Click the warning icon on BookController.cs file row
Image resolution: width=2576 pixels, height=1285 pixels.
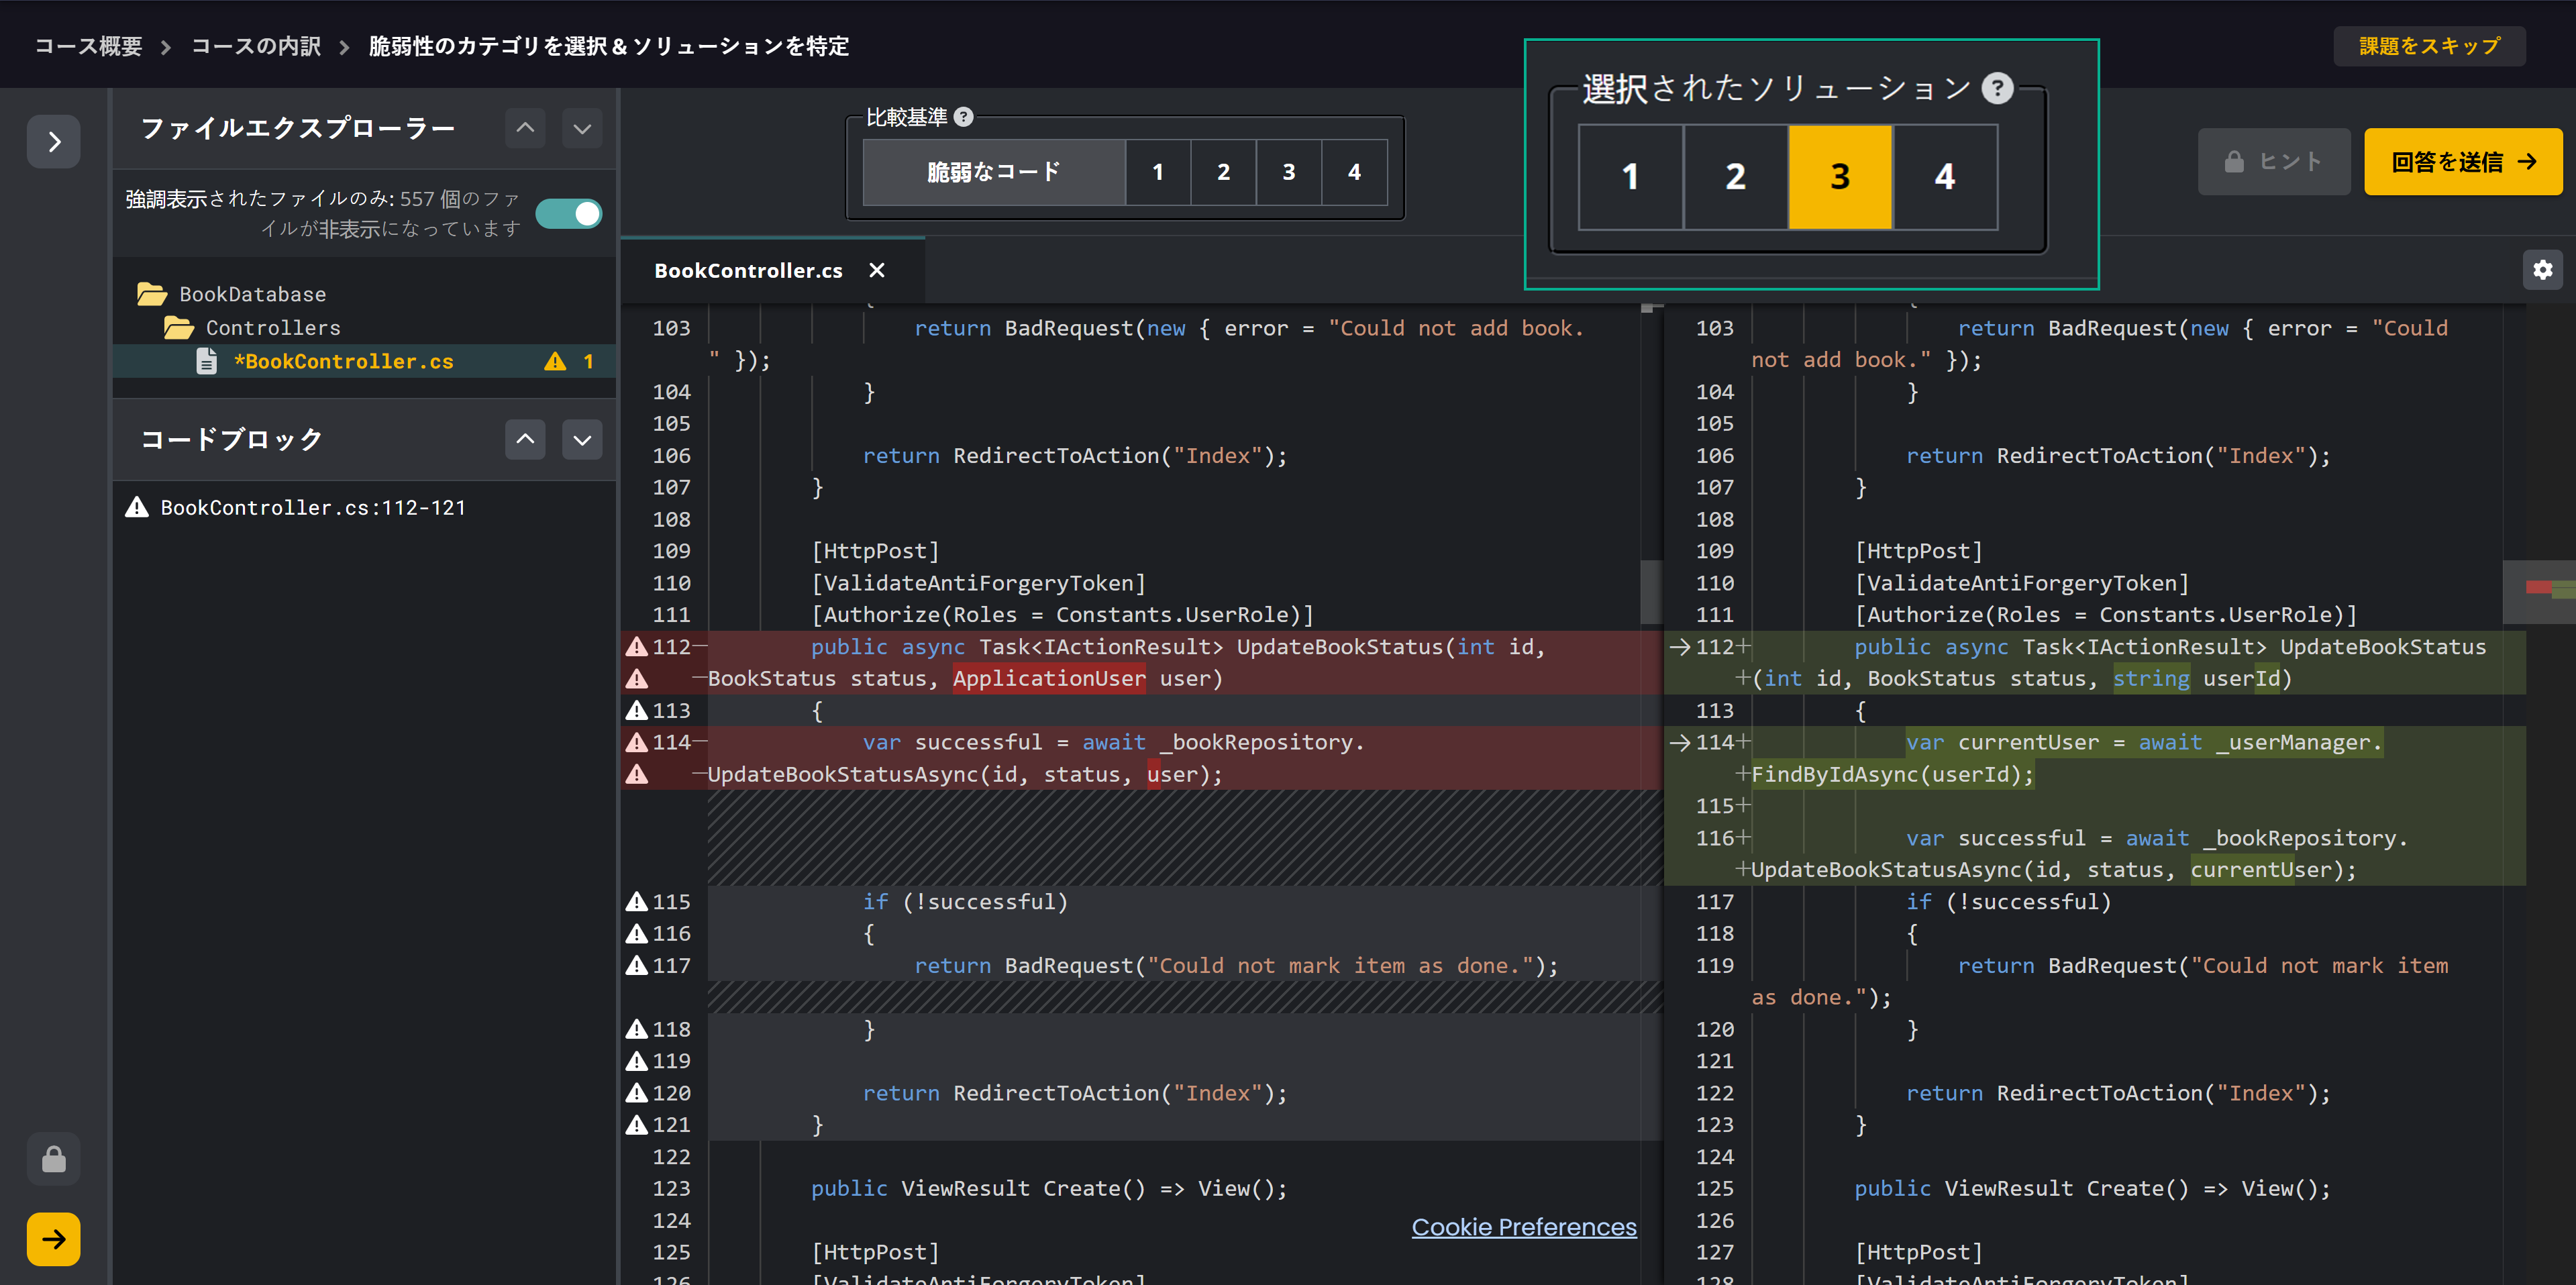pyautogui.click(x=555, y=361)
